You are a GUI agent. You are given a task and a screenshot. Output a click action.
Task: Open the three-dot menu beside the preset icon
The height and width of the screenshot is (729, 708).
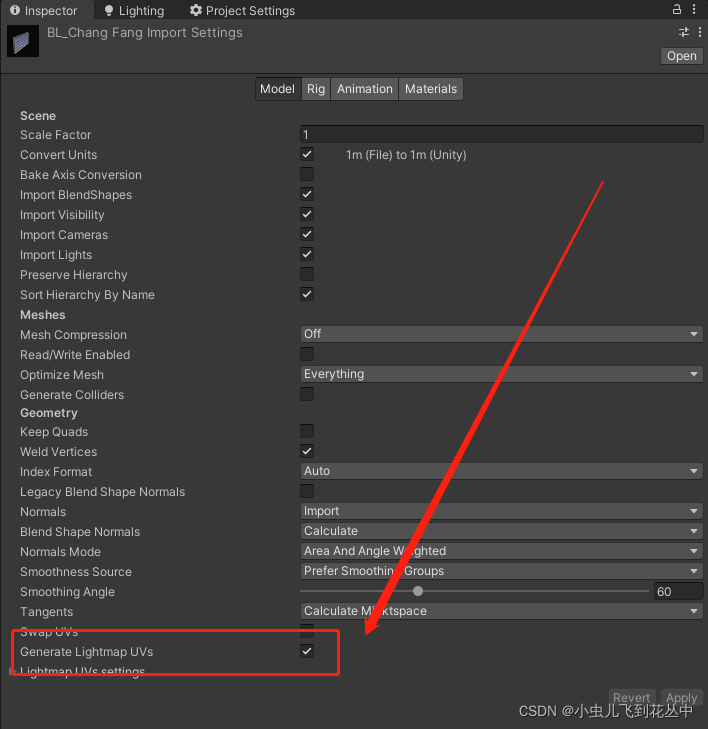[700, 32]
